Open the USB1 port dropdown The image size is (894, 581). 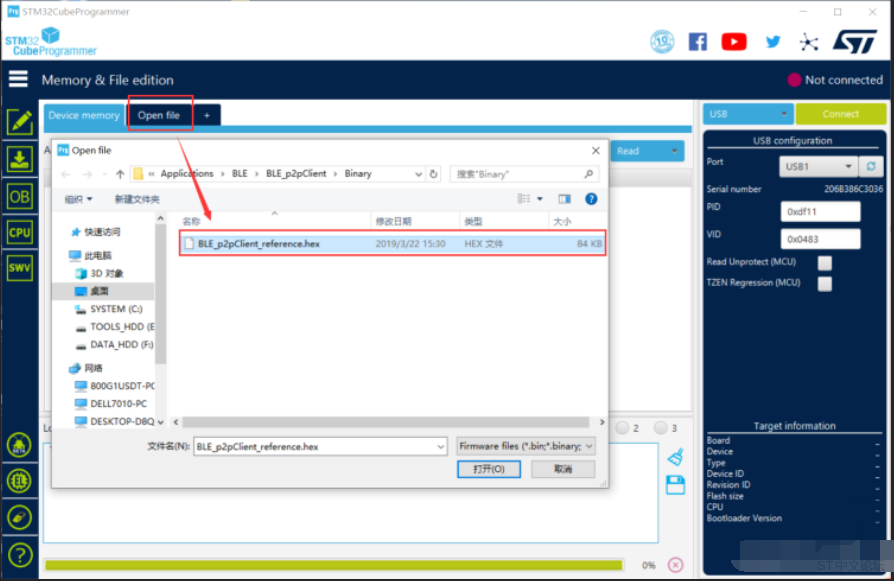coord(818,166)
